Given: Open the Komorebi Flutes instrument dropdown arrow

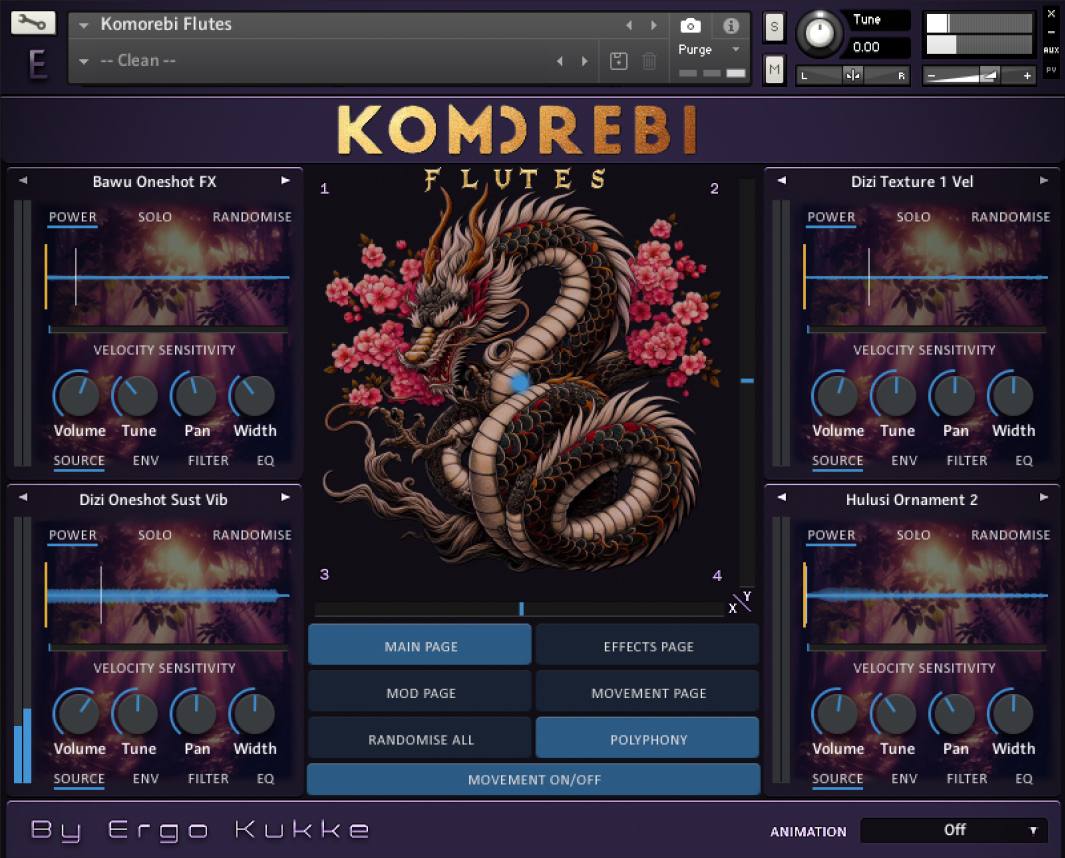Looking at the screenshot, I should [x=84, y=24].
